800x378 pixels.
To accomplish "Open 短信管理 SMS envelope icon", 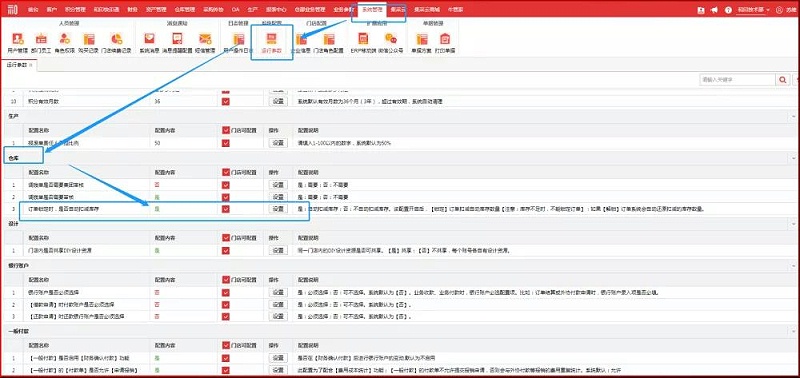I will pos(205,43).
